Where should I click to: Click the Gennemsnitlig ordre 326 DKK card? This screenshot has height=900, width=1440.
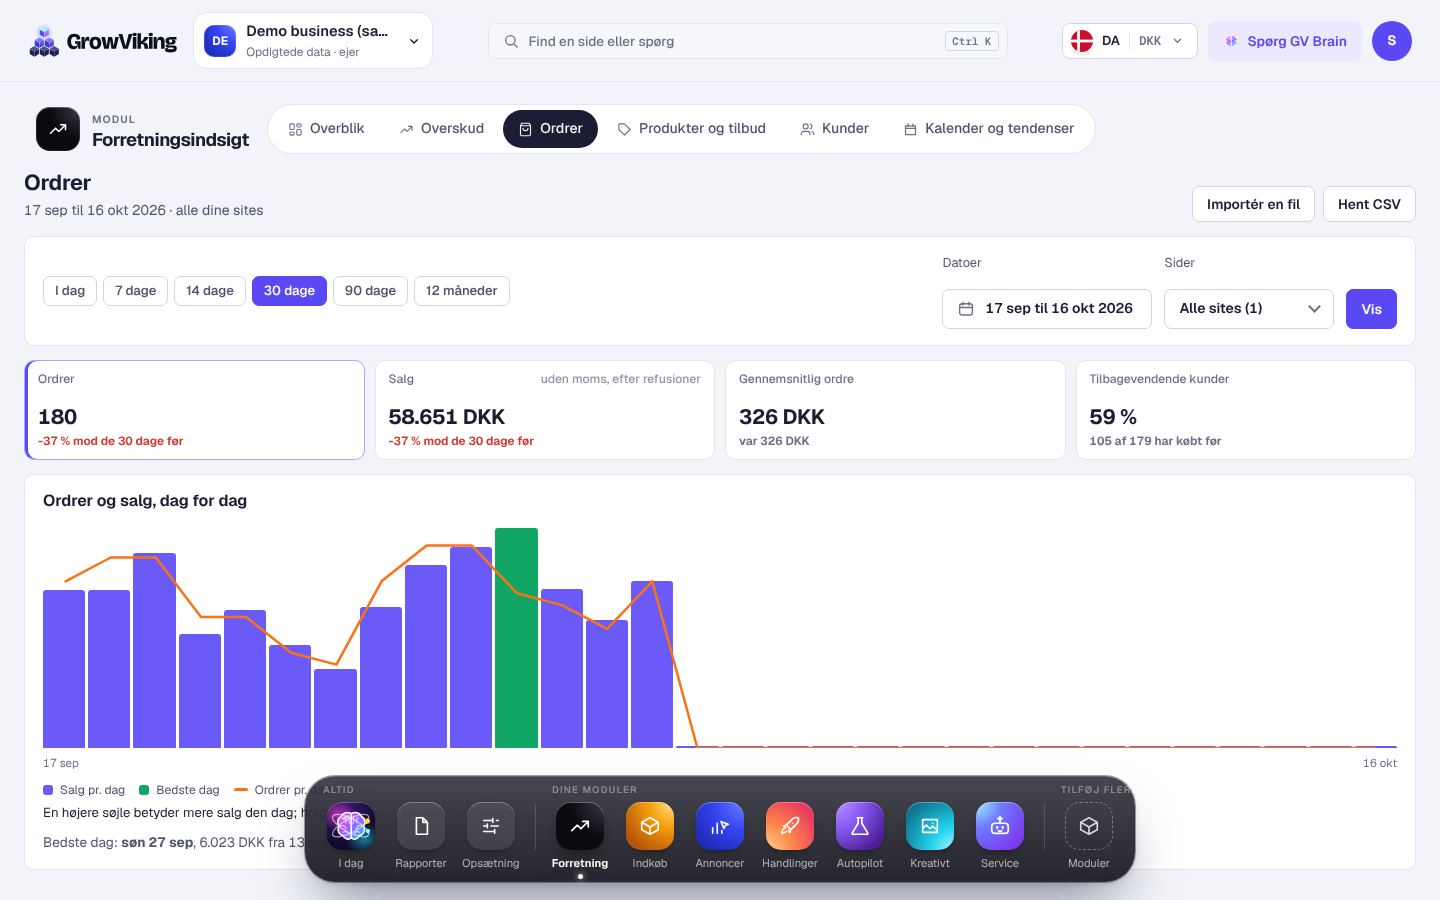click(x=895, y=410)
